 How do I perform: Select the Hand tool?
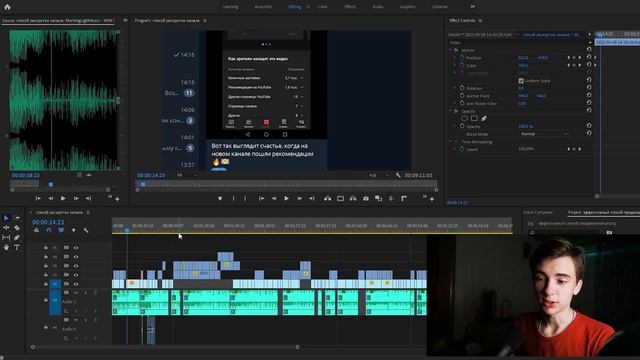point(6,247)
